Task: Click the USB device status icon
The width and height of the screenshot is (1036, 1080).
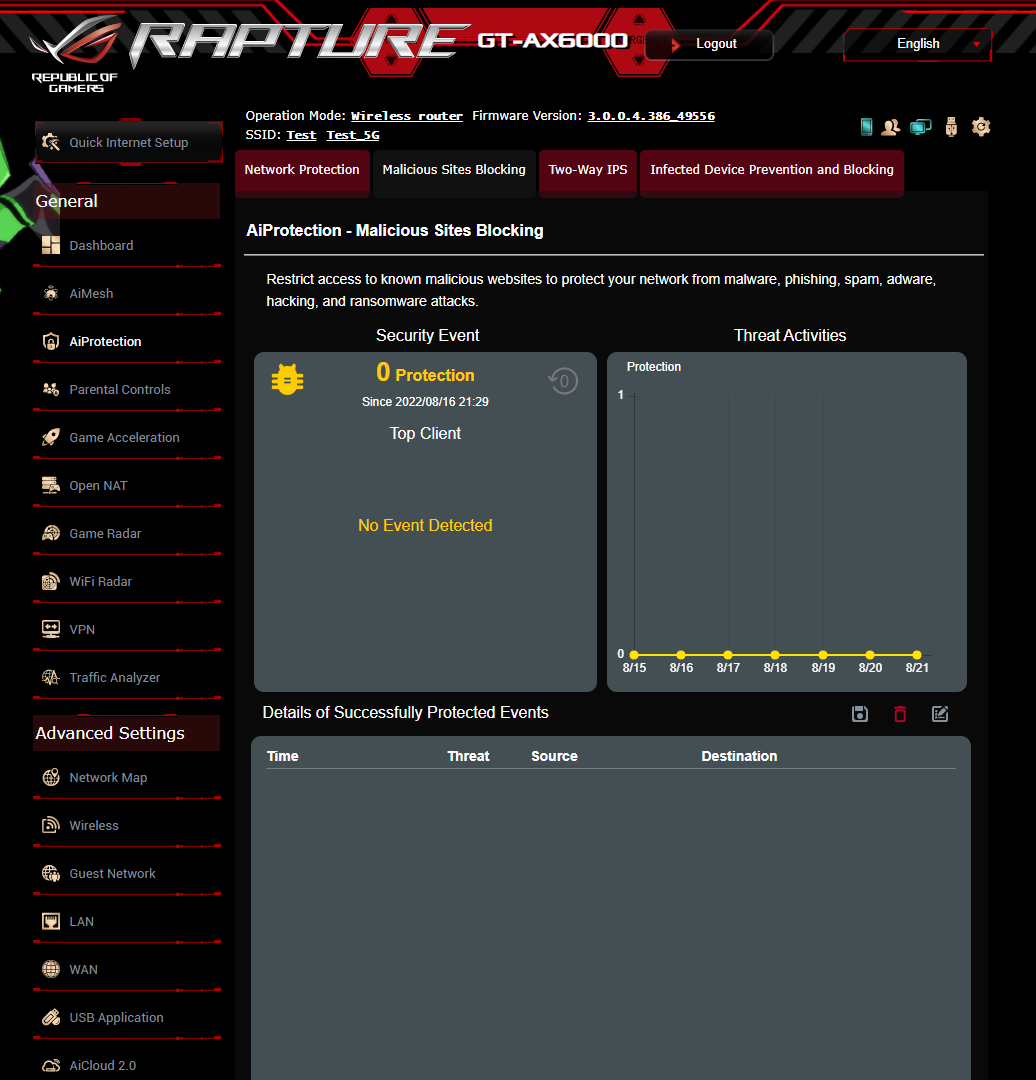Action: click(951, 127)
